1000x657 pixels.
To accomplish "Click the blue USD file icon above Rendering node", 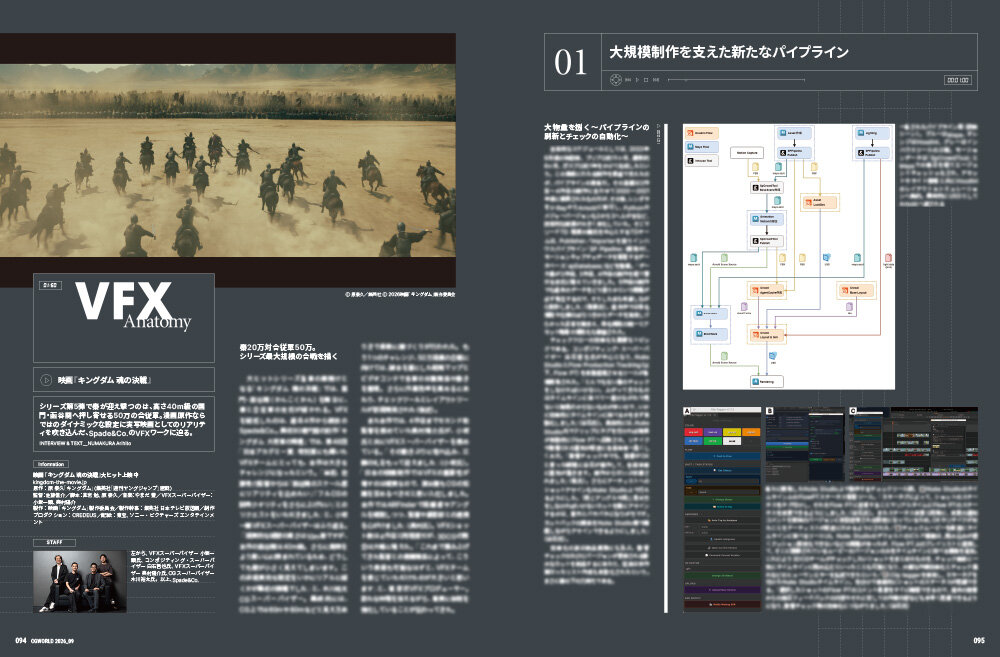I will pyautogui.click(x=773, y=357).
